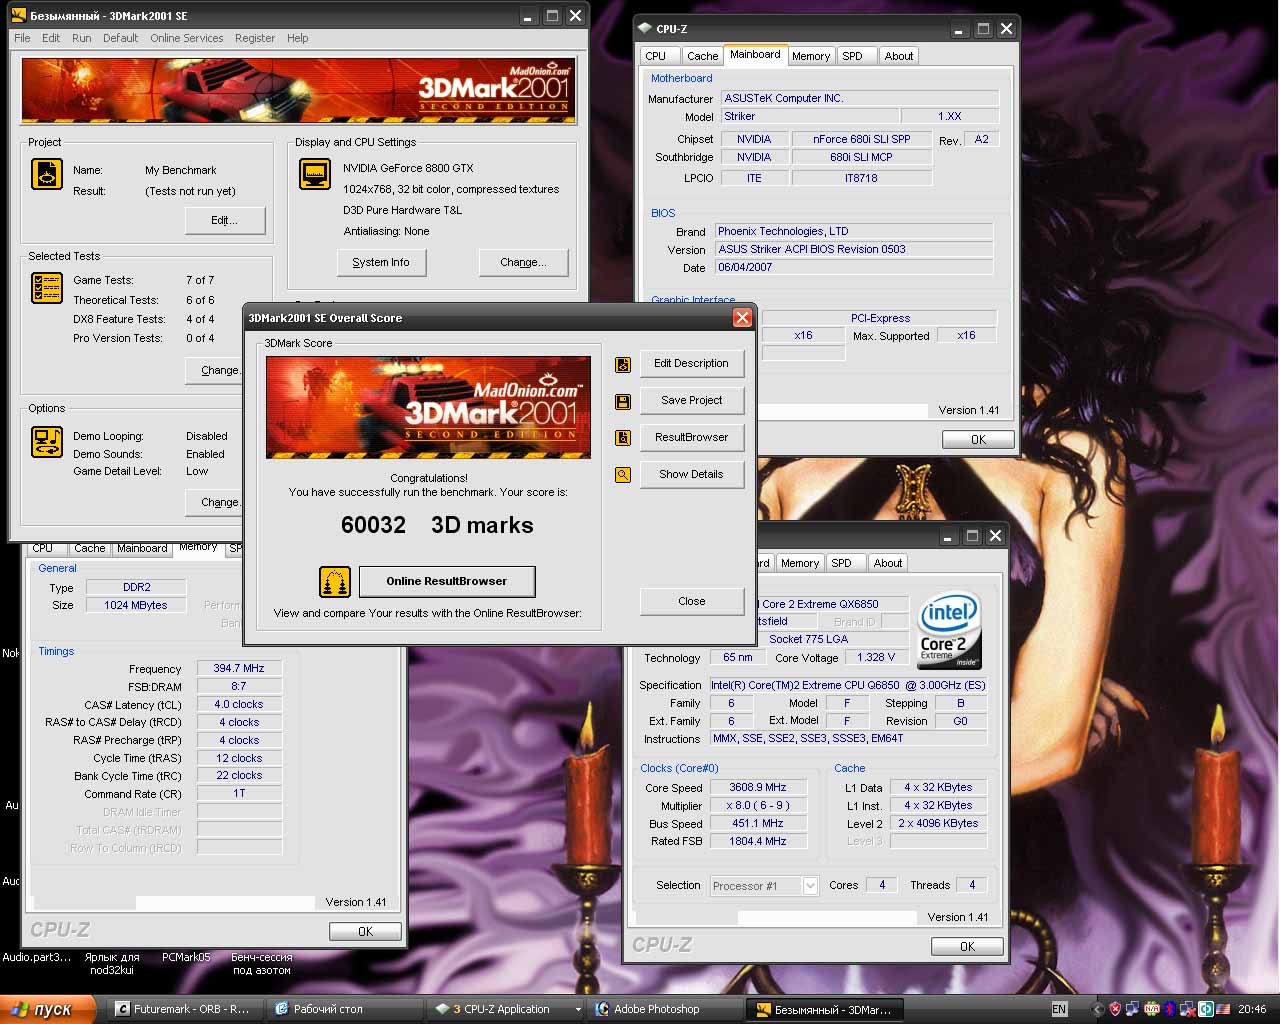This screenshot has width=1280, height=1024.
Task: Open the File menu in 3DMark2001
Action: (22, 38)
